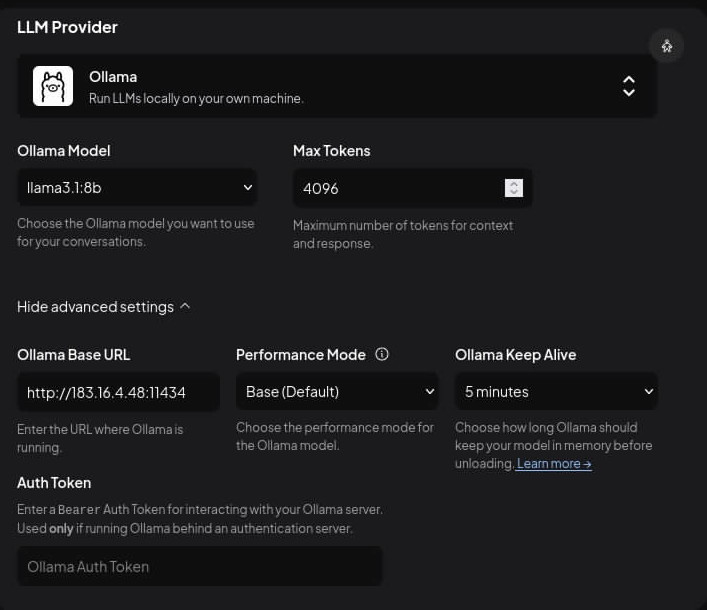The image size is (707, 610).
Task: Open the Ollama Keep Alive dropdown
Action: click(555, 391)
